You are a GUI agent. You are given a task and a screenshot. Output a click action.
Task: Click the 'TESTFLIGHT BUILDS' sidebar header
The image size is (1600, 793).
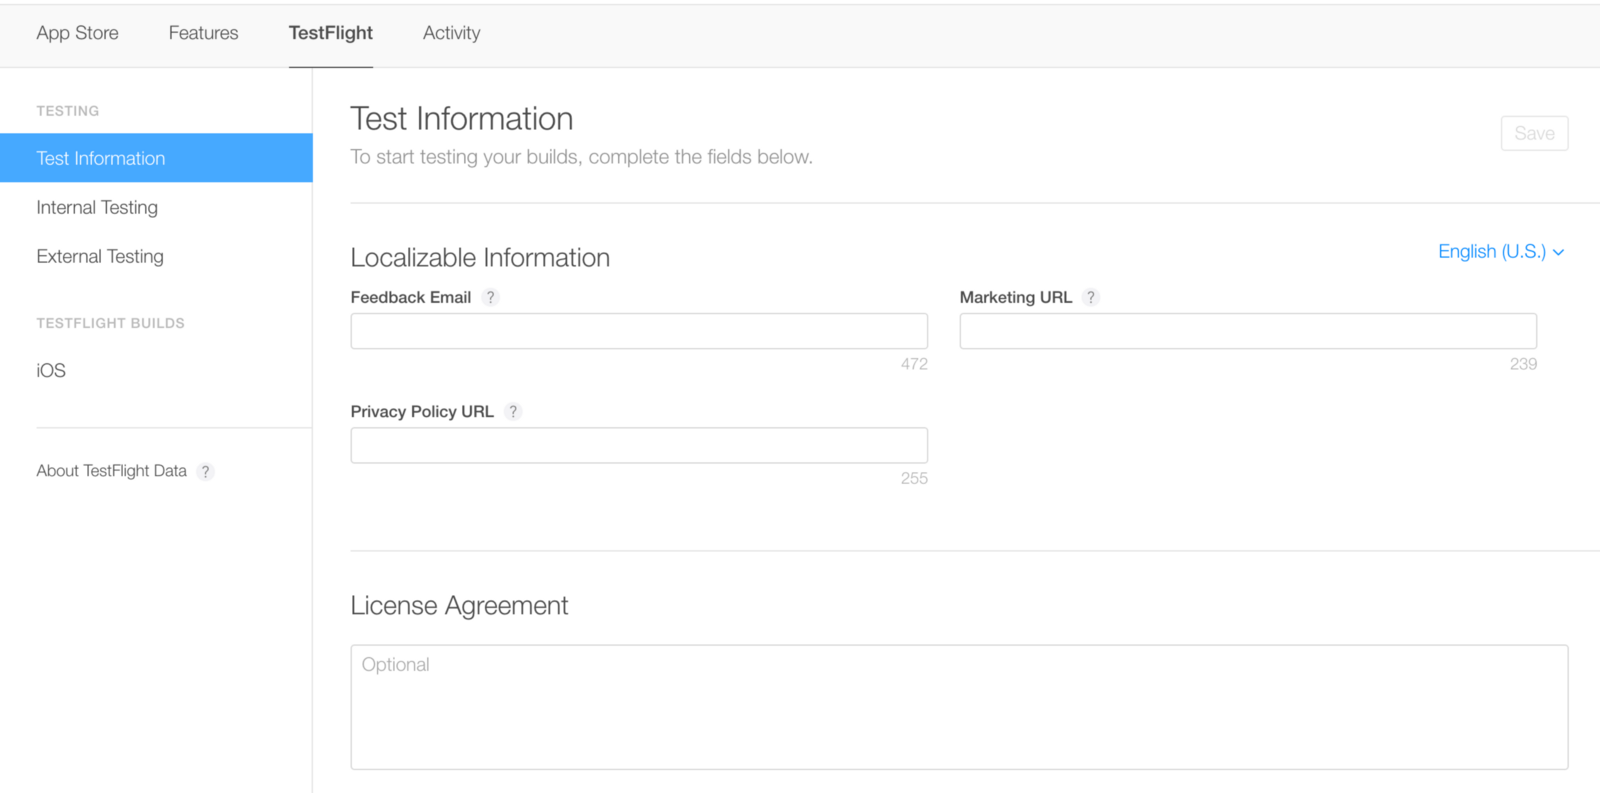pyautogui.click(x=110, y=323)
